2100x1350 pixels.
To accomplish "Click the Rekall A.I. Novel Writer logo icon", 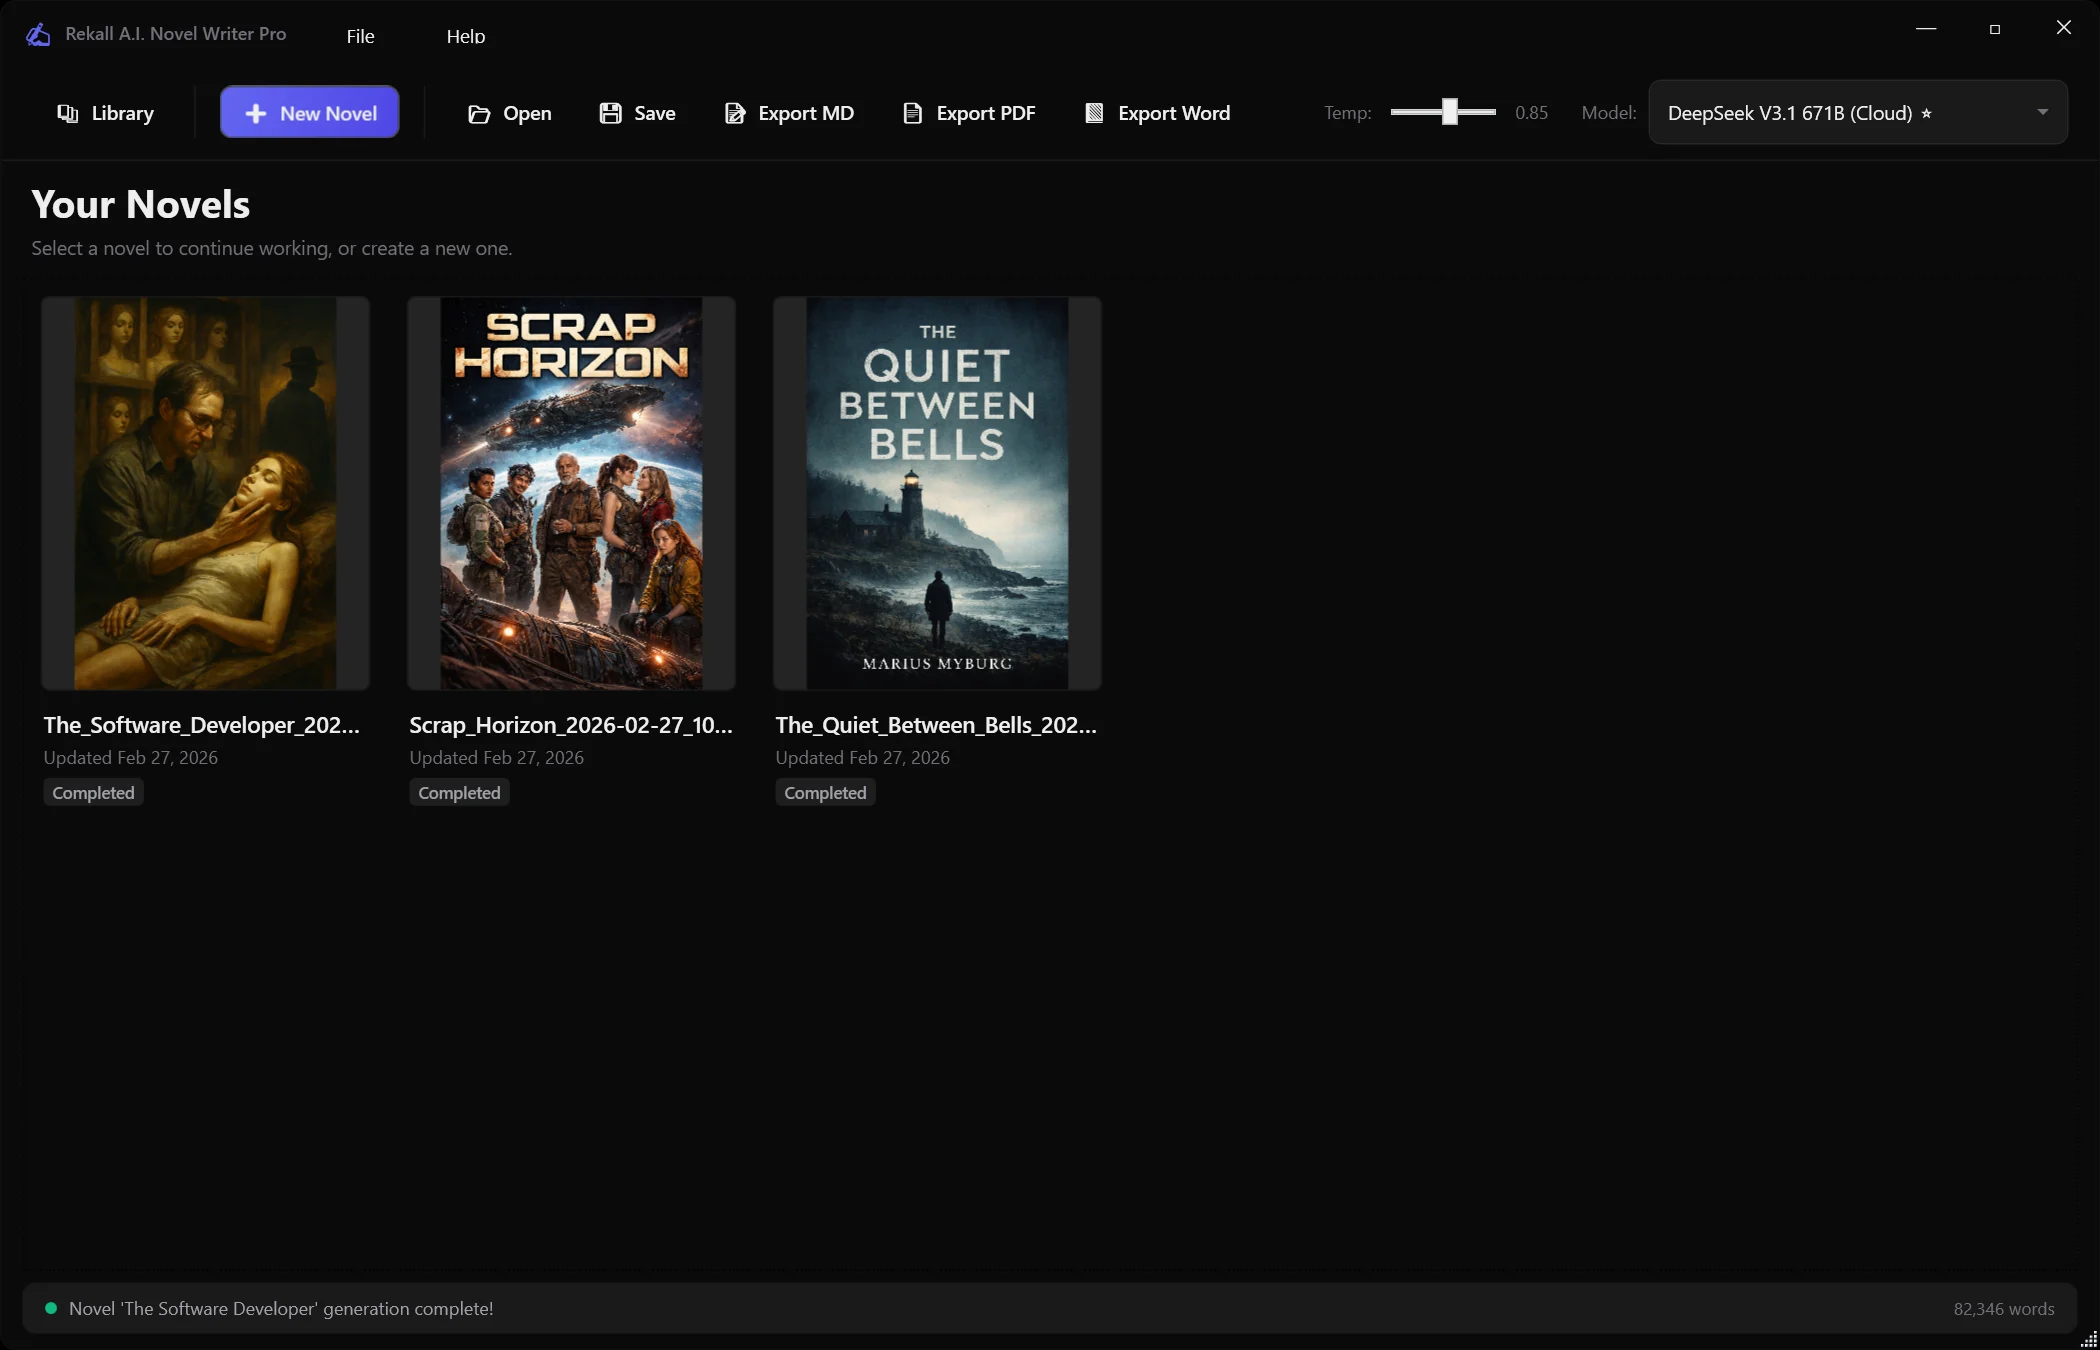I will click(x=38, y=33).
